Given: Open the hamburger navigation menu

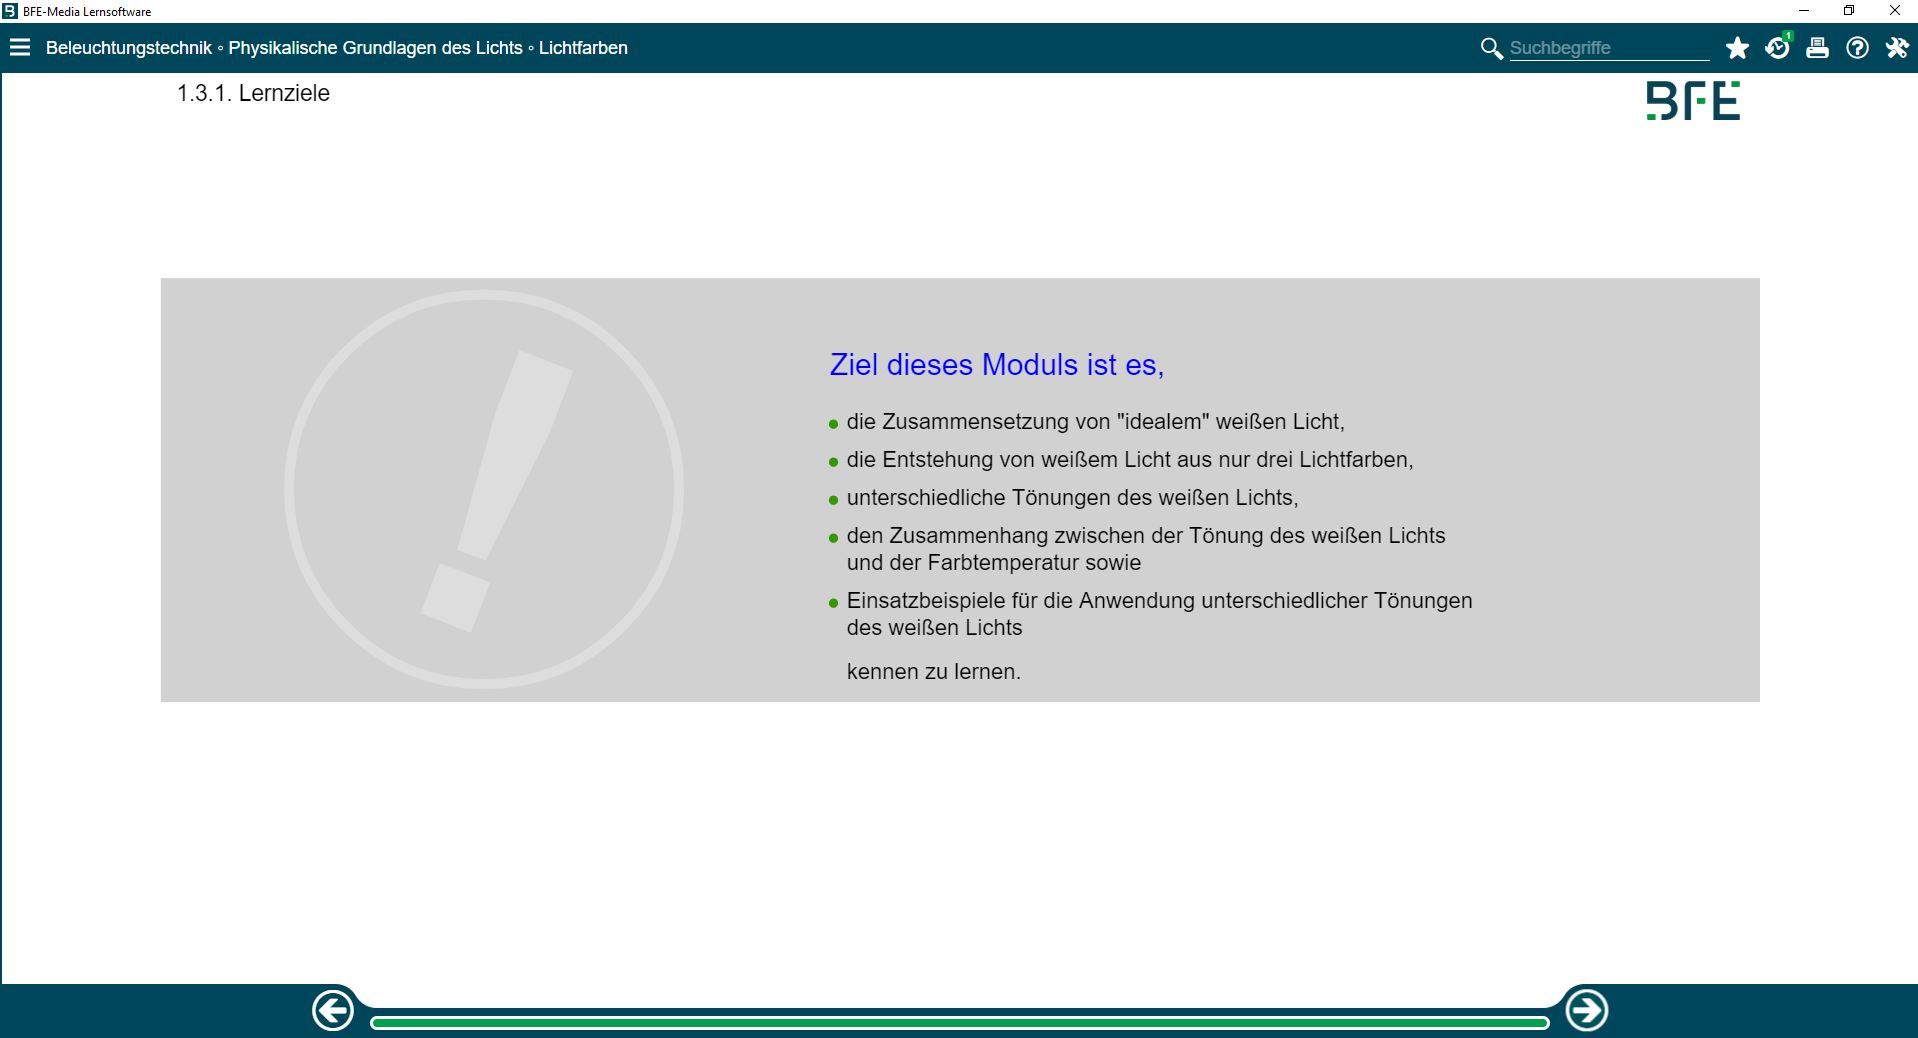Looking at the screenshot, I should [x=20, y=48].
